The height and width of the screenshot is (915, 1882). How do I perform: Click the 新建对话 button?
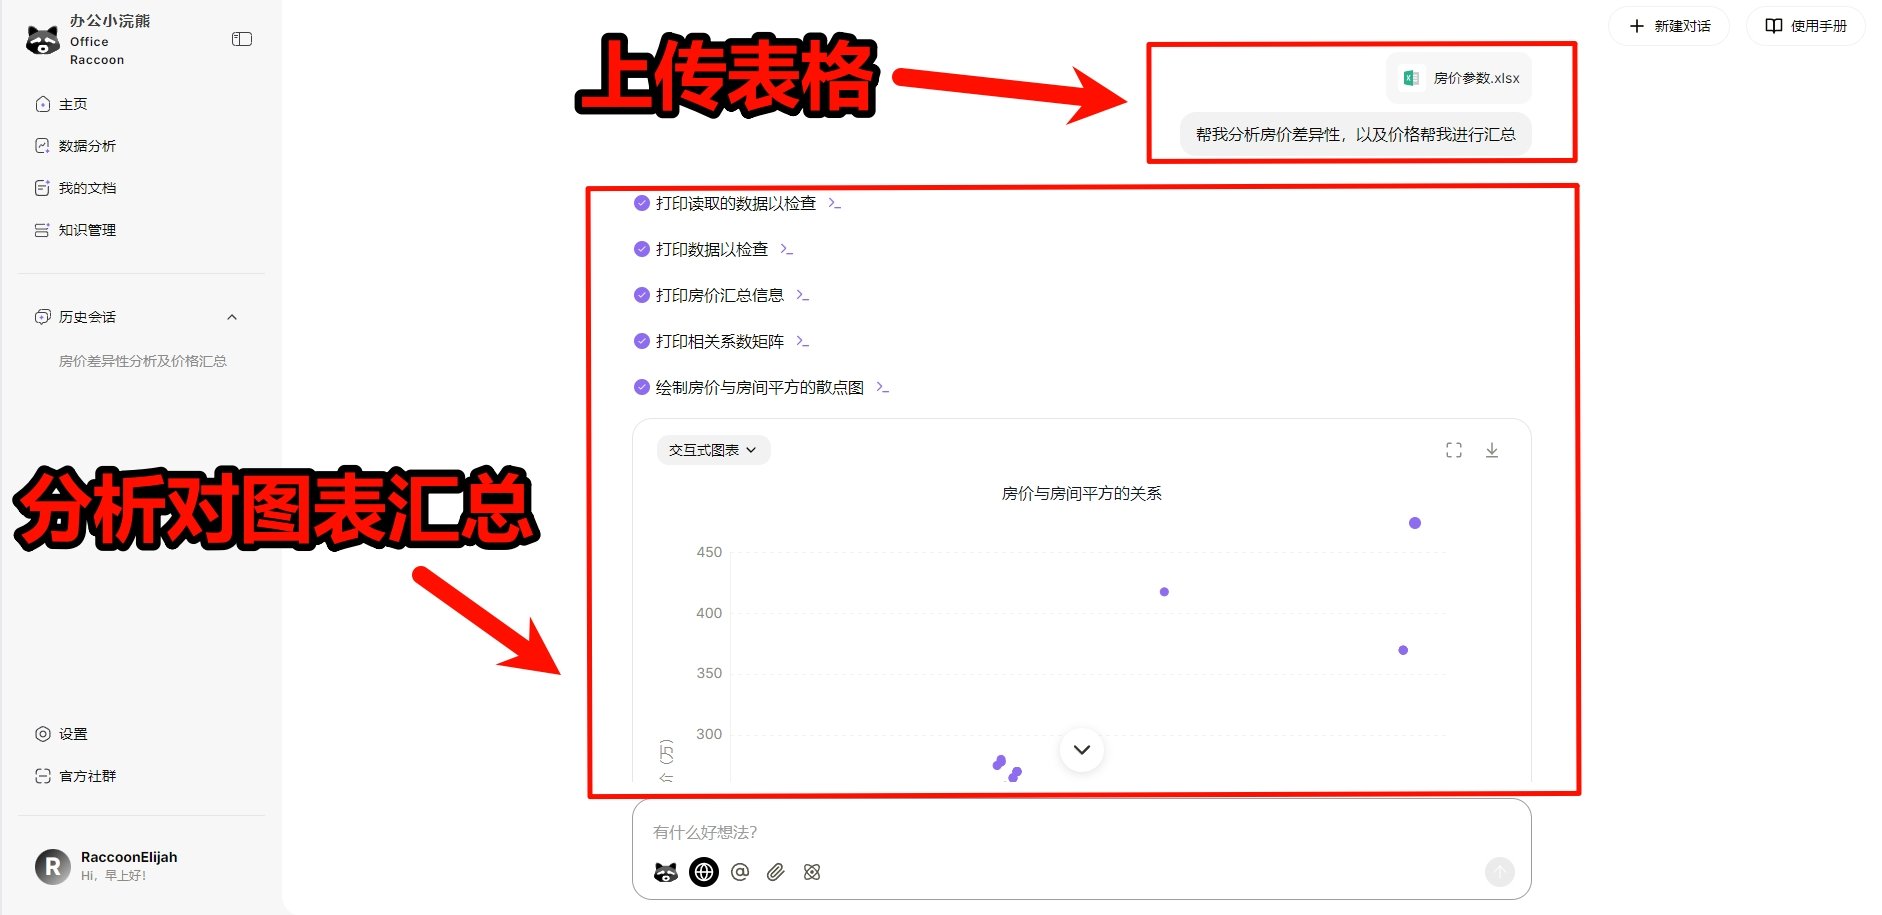point(1668,26)
